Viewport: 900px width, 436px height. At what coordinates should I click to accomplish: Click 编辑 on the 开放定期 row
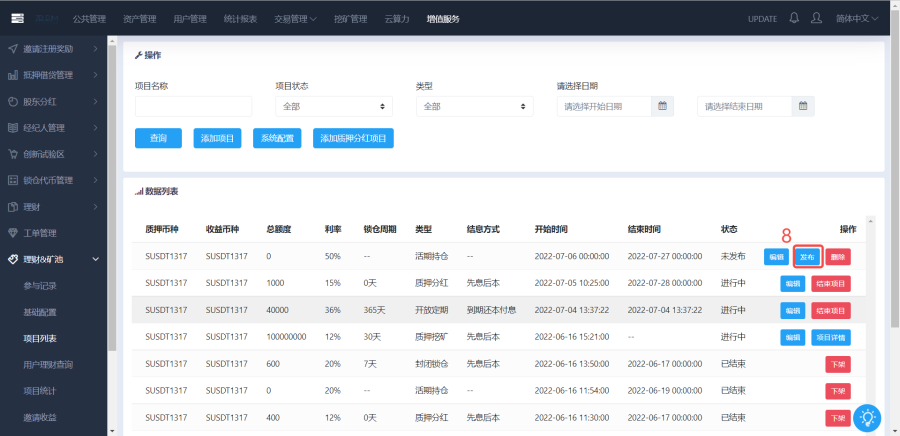tap(793, 310)
